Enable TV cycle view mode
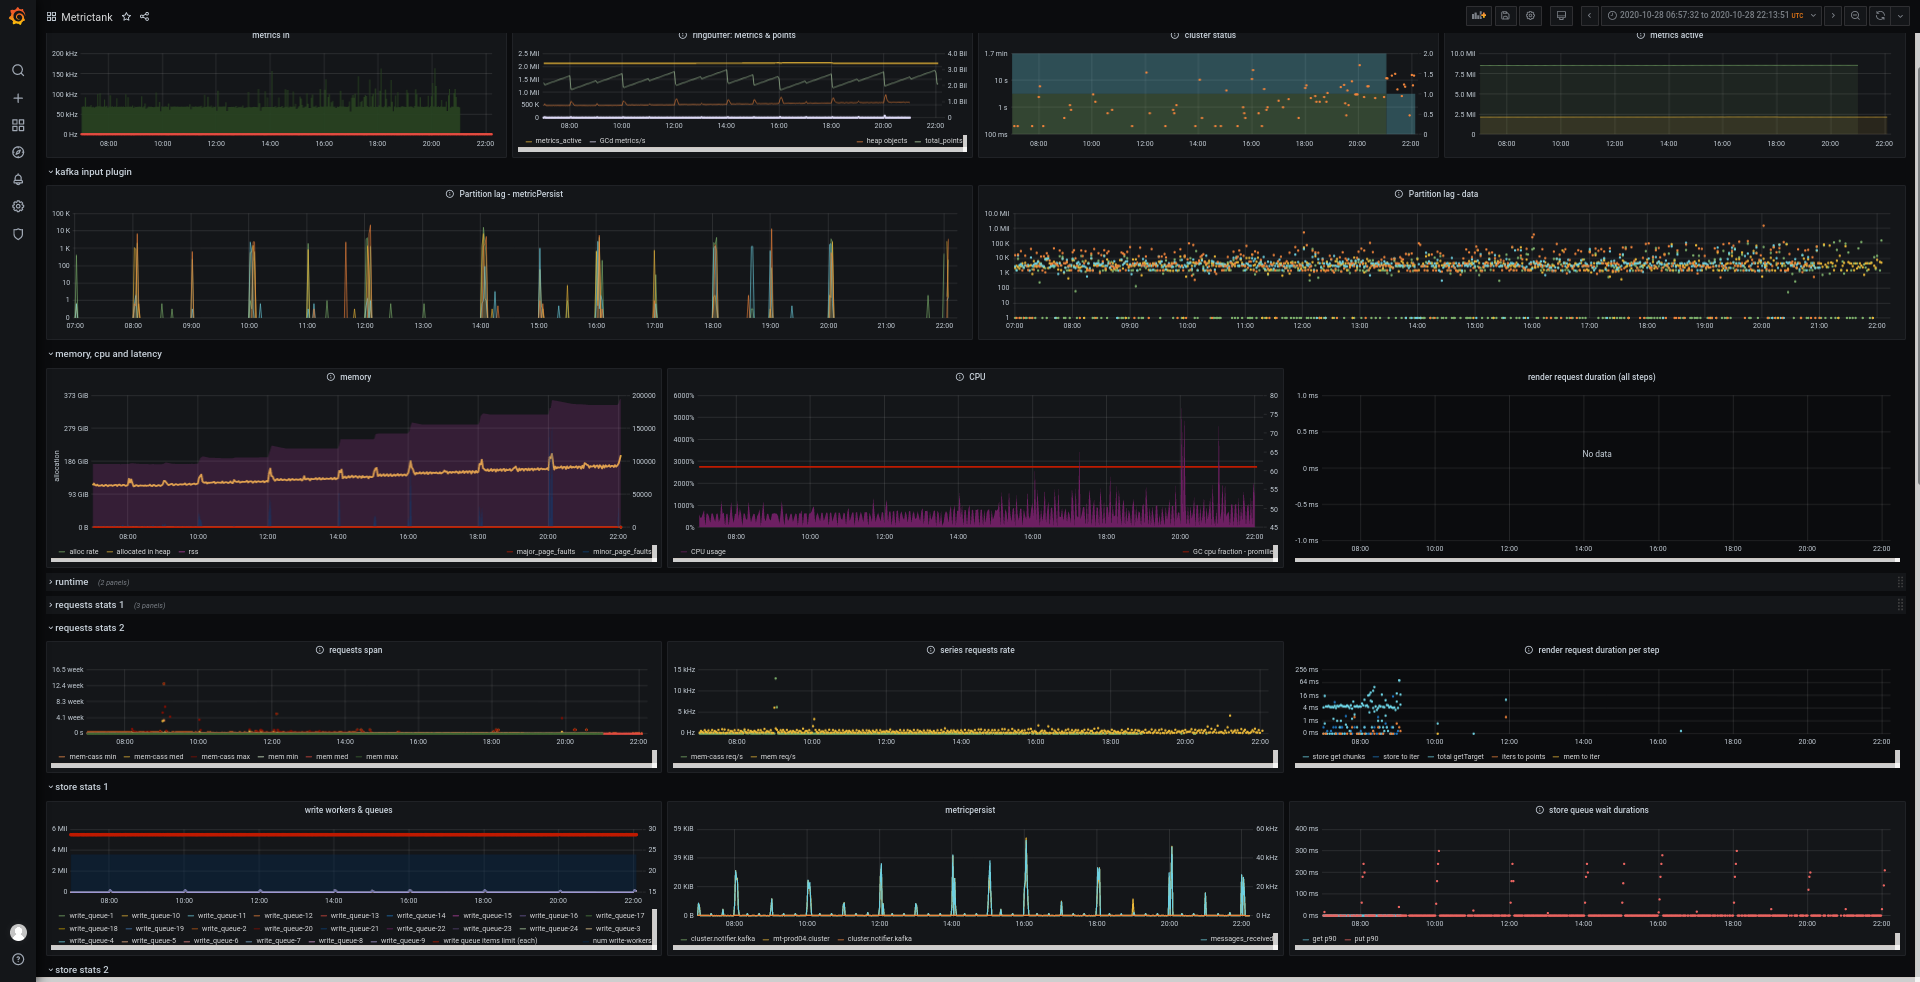This screenshot has height=982, width=1920. (x=1561, y=16)
